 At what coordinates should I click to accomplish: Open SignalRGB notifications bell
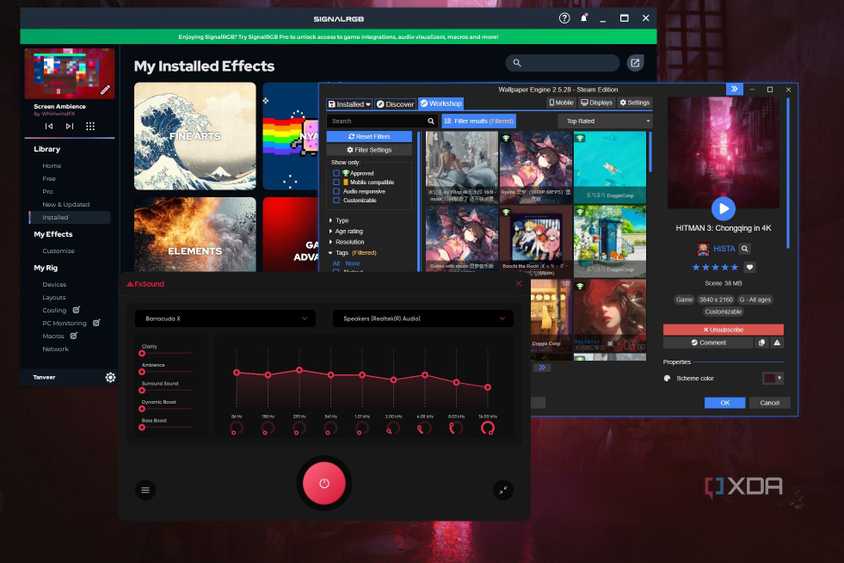point(584,18)
